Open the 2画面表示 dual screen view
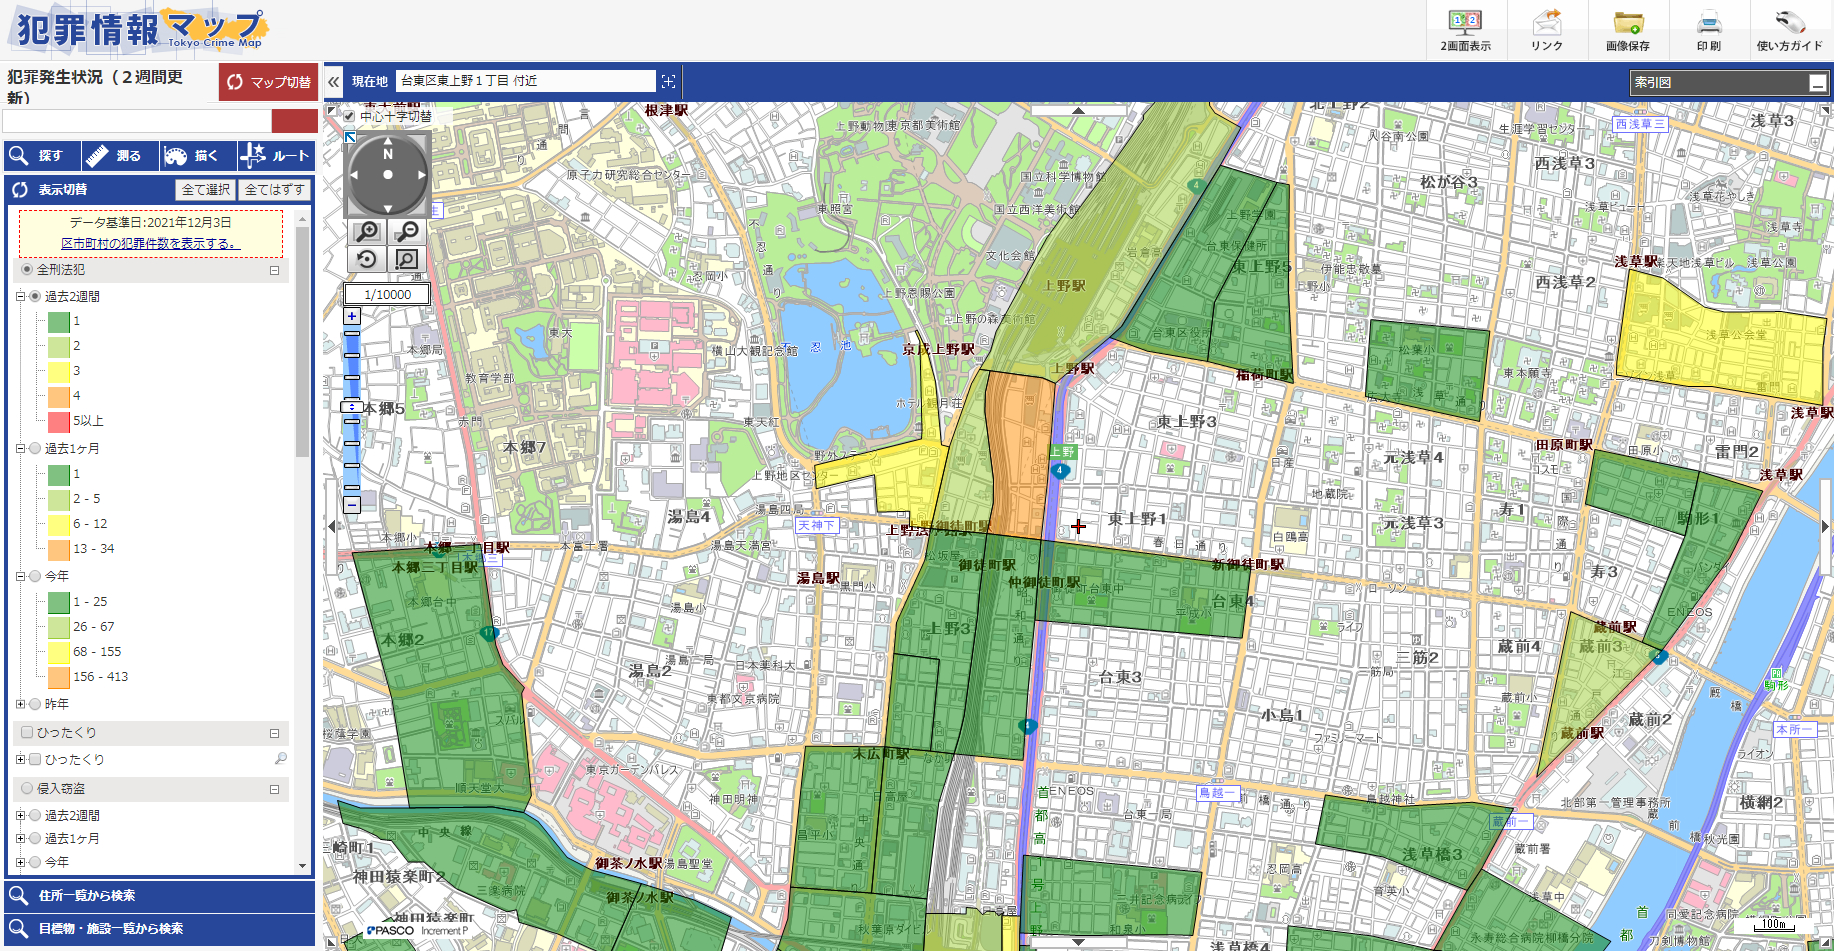The image size is (1834, 951). click(1465, 30)
